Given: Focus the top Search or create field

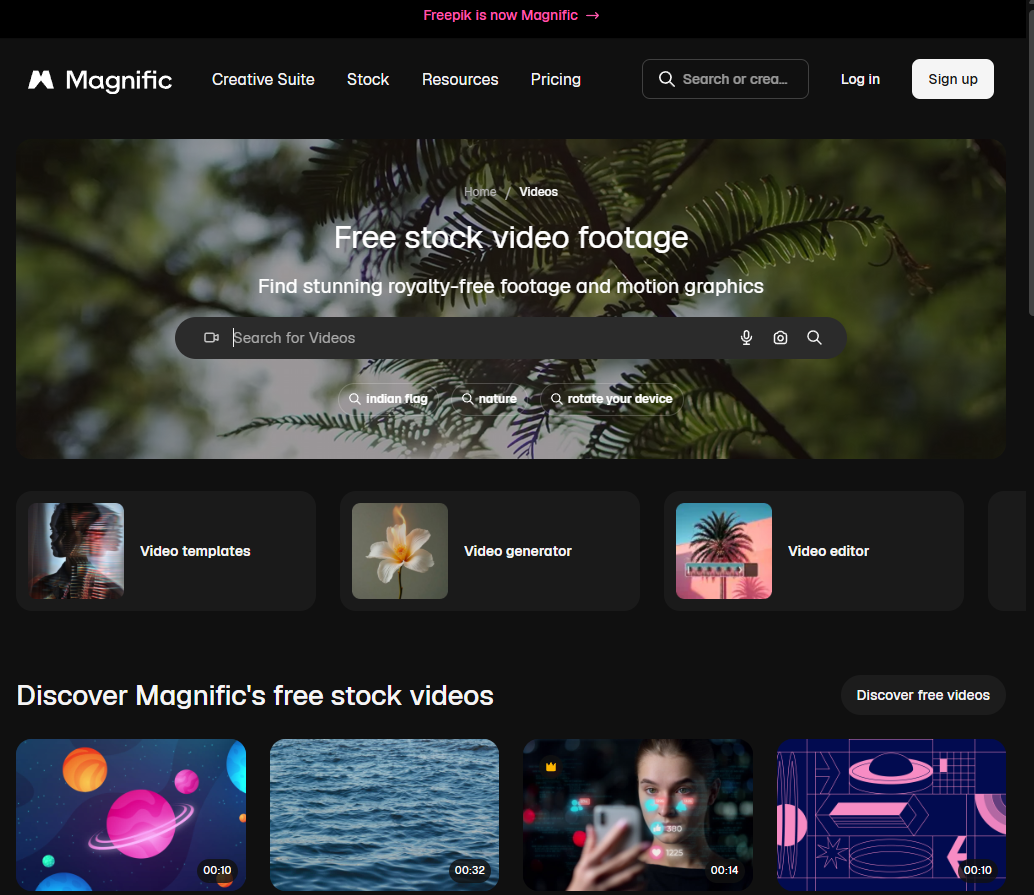Looking at the screenshot, I should [725, 79].
